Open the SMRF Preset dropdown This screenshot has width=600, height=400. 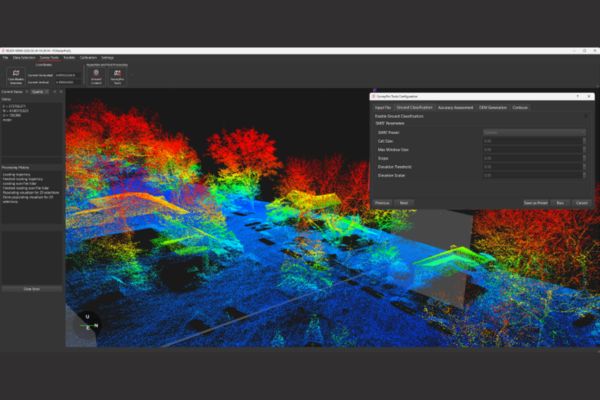coord(534,132)
